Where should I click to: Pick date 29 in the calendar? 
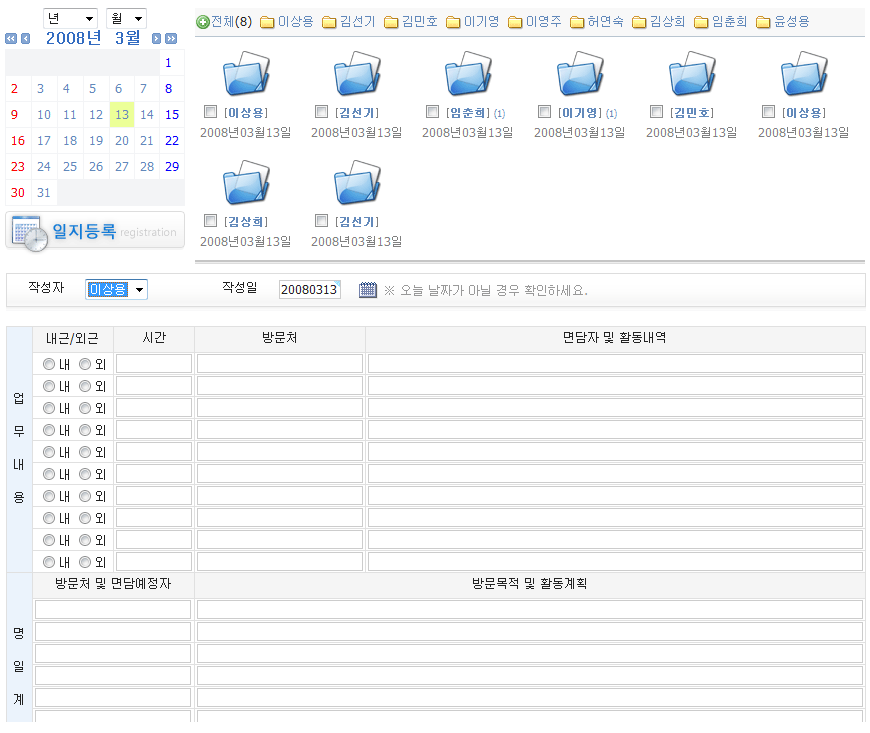[172, 167]
